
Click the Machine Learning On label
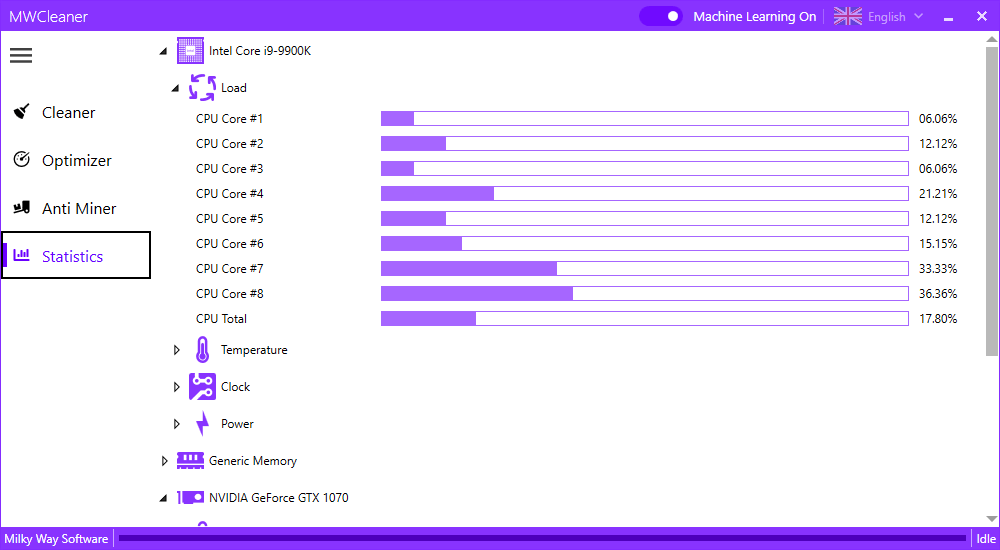[754, 17]
